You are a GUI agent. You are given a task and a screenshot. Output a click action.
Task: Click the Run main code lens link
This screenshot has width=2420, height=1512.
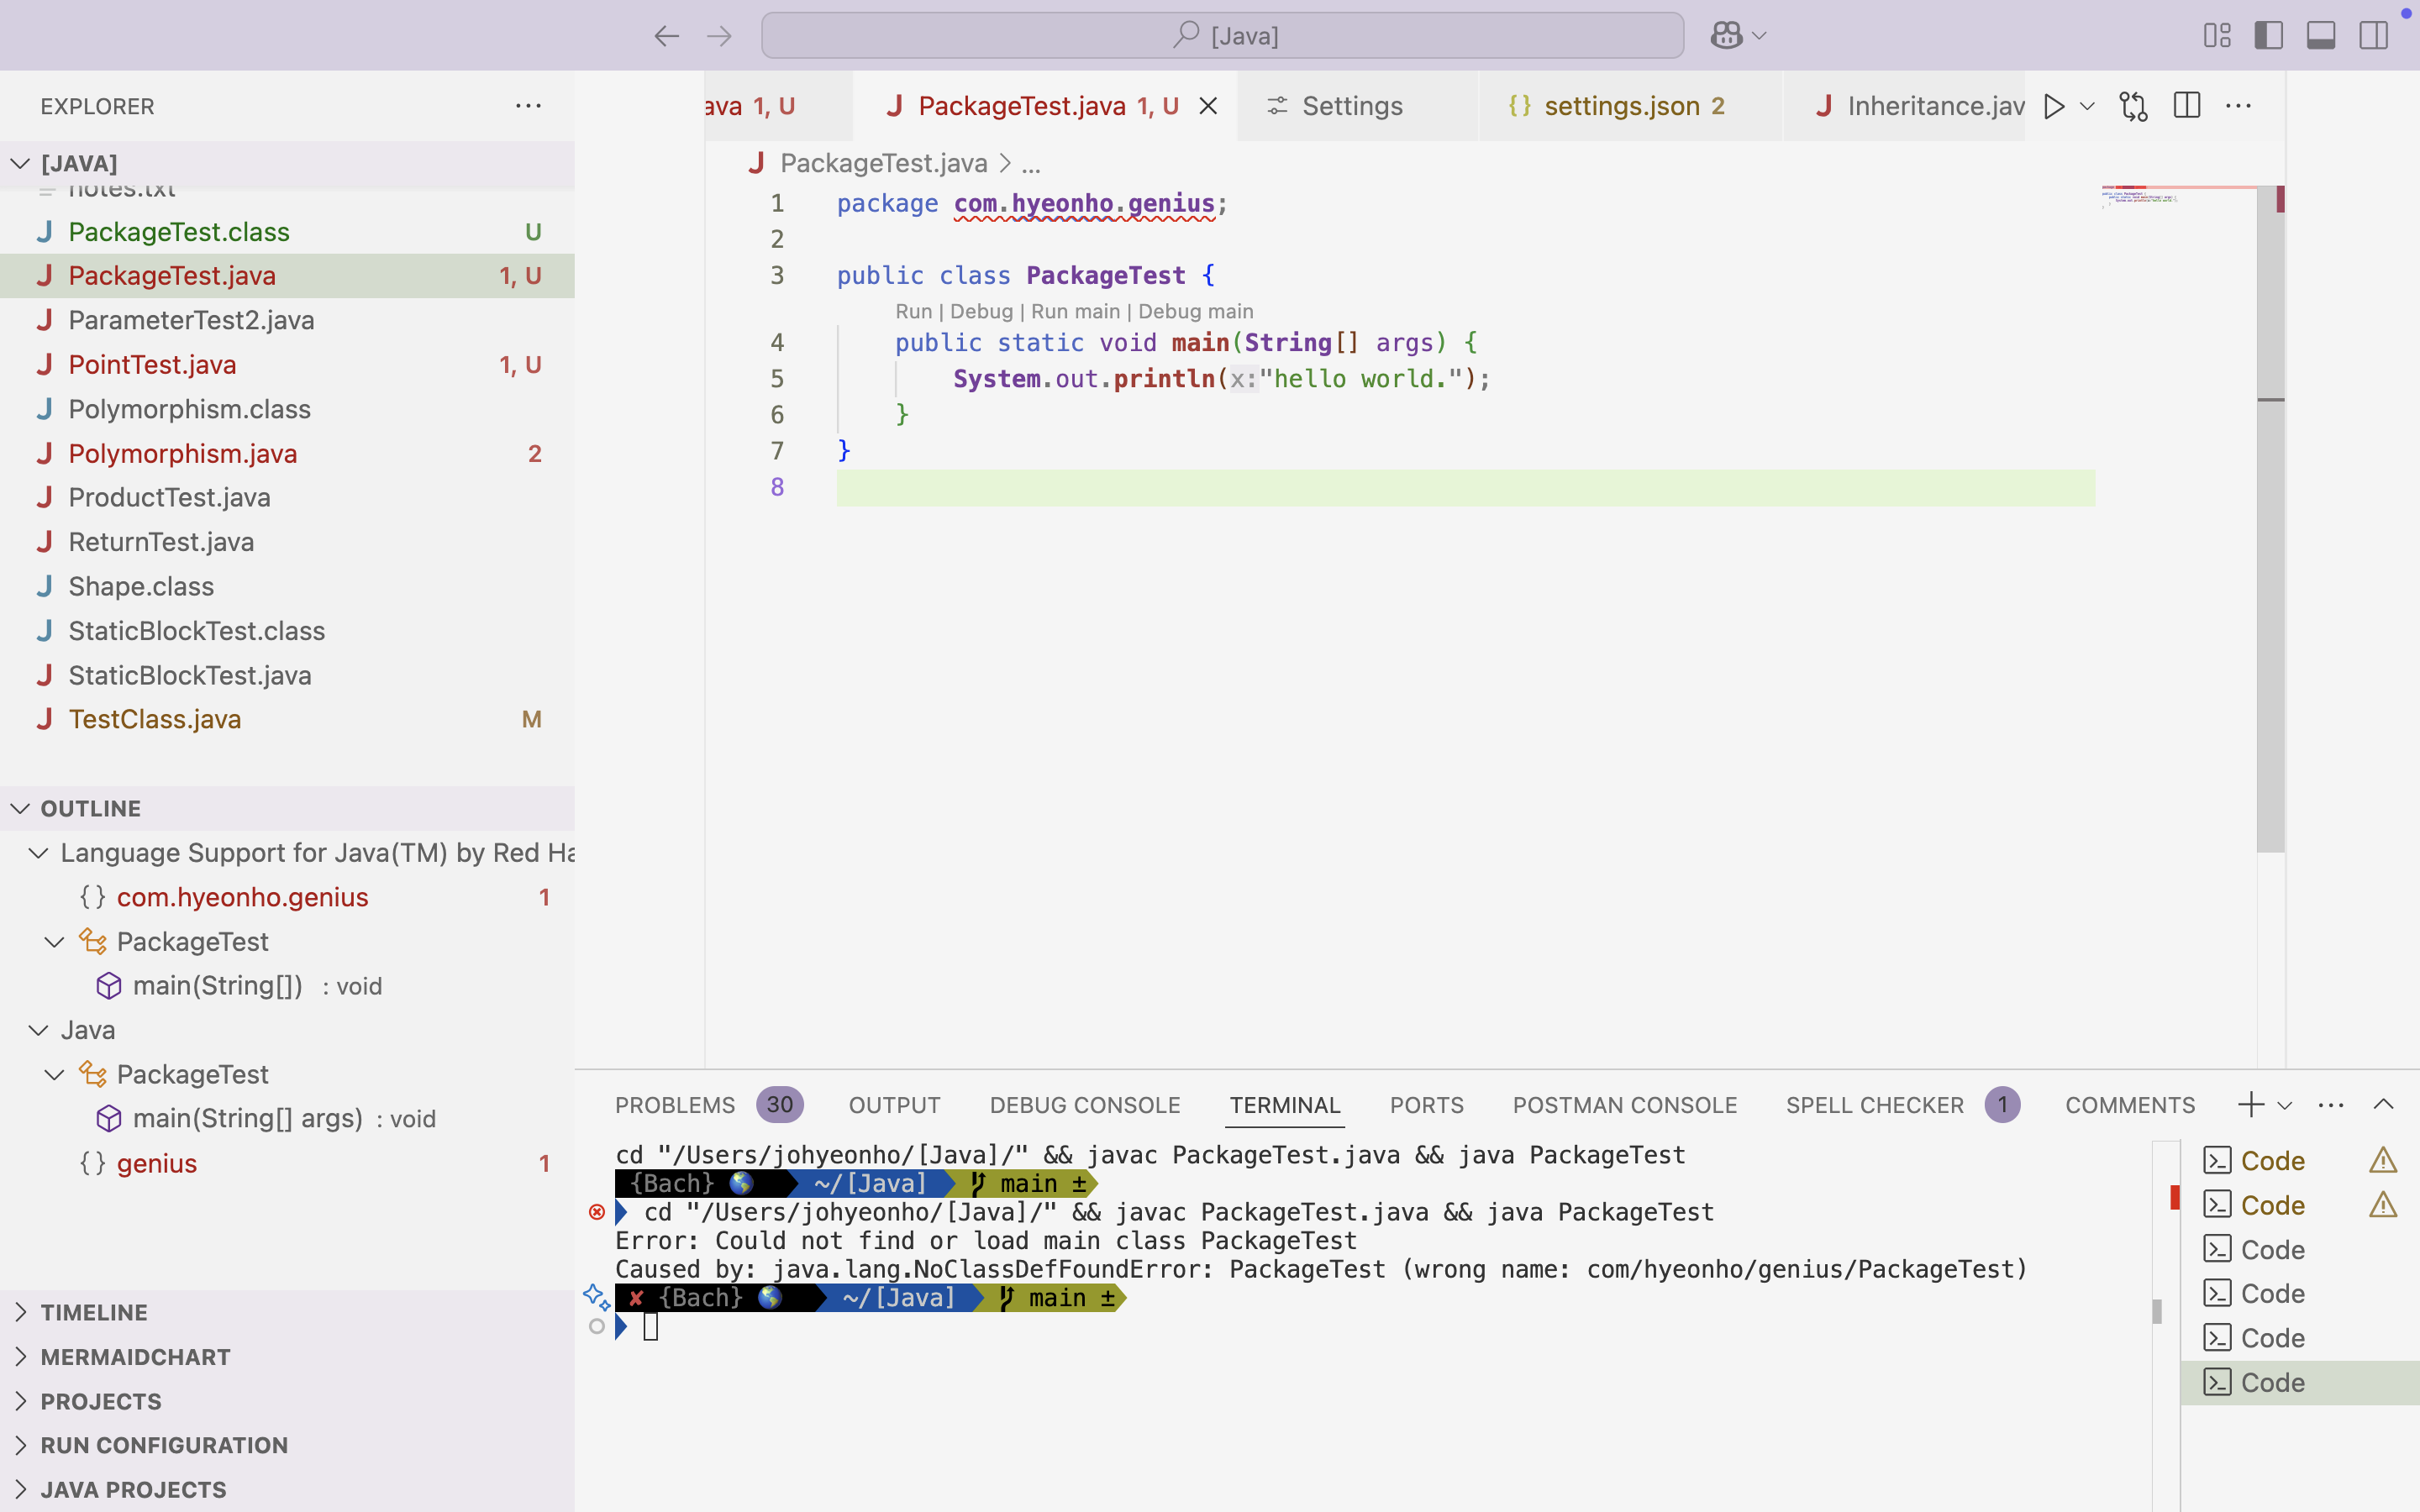(x=1075, y=312)
